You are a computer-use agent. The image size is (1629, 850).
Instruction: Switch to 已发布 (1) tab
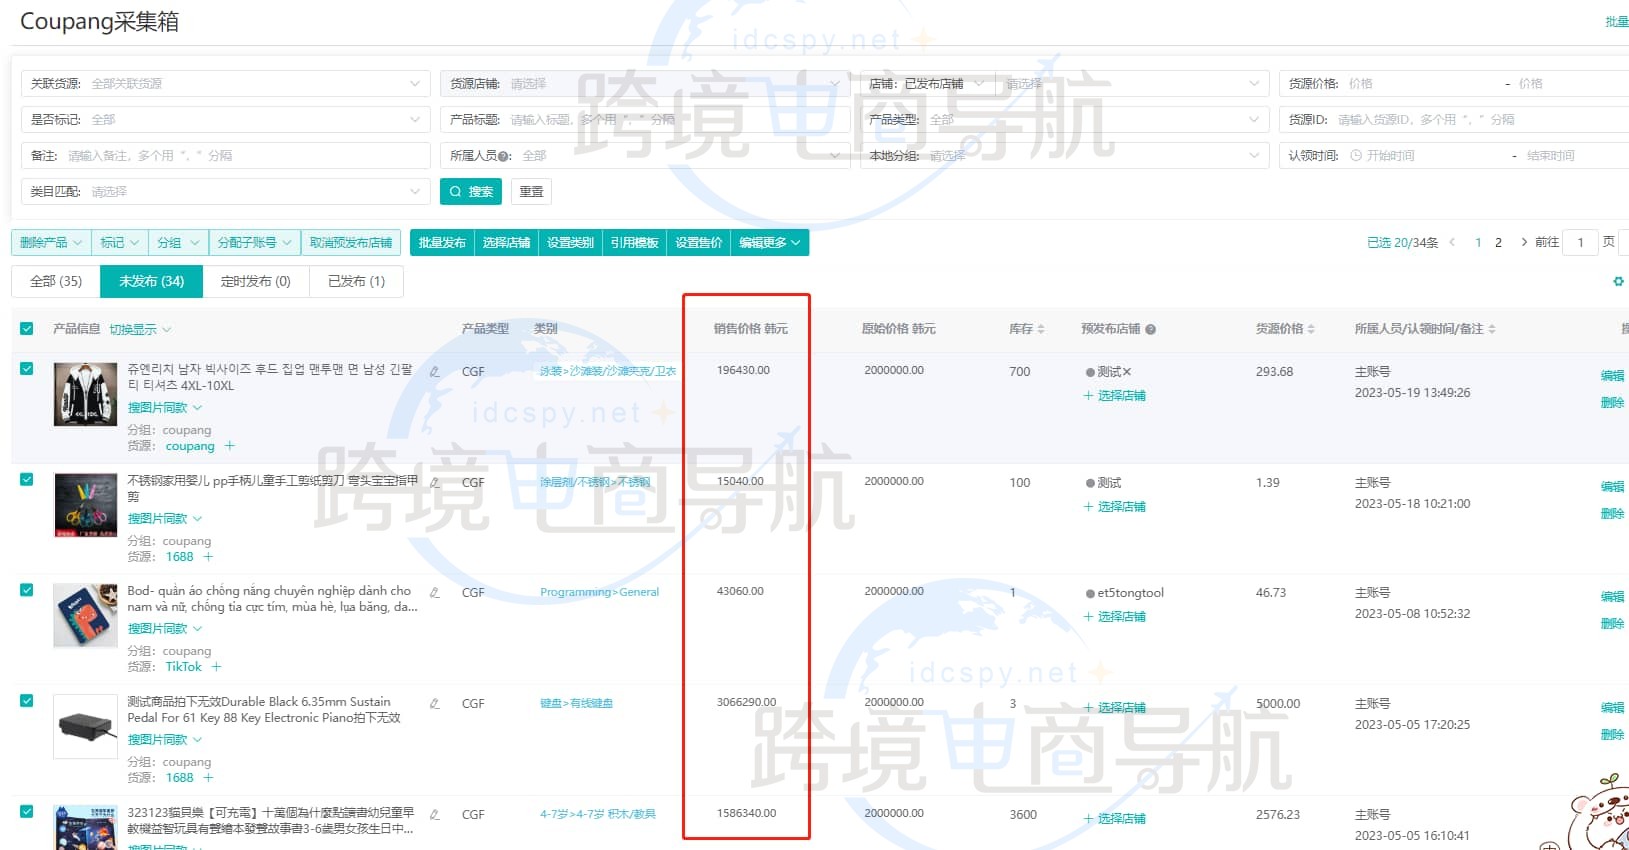click(357, 282)
